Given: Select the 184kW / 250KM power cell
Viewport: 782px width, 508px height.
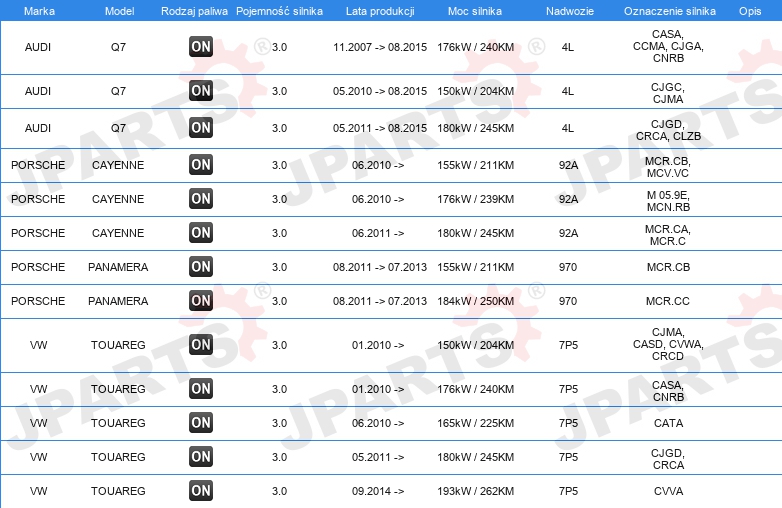Looking at the screenshot, I should [475, 301].
